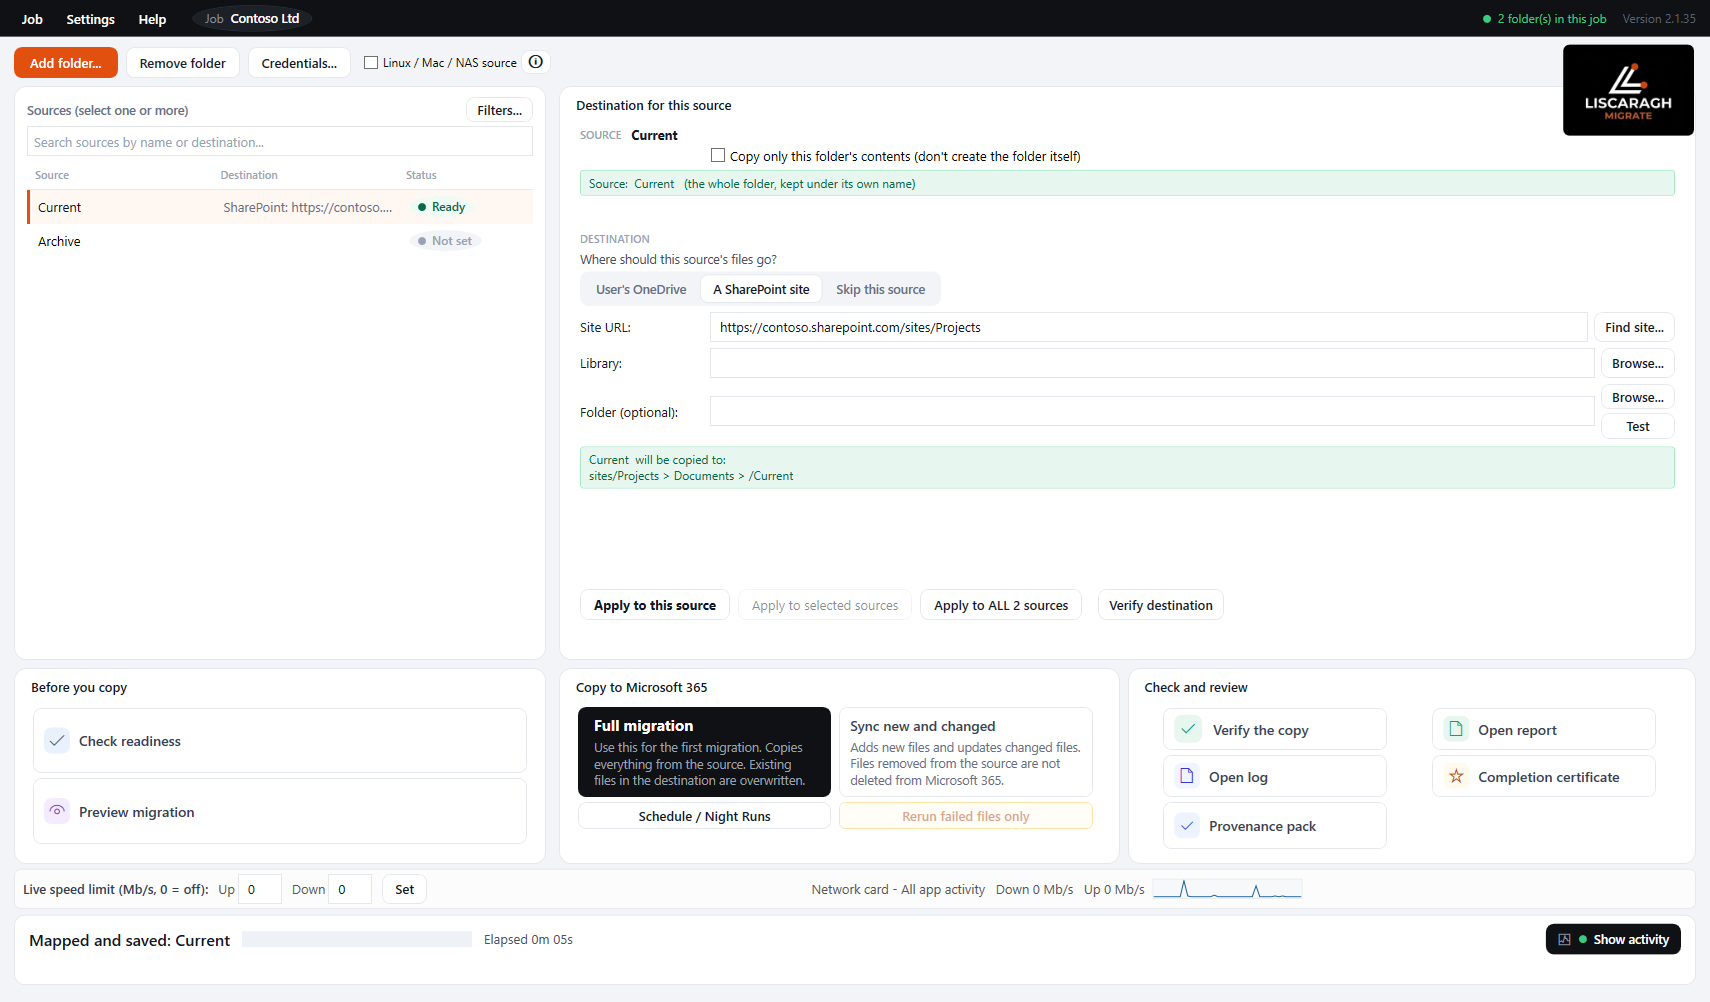Image resolution: width=1710 pixels, height=1002 pixels.
Task: Open the Filters... options for sources
Action: (499, 110)
